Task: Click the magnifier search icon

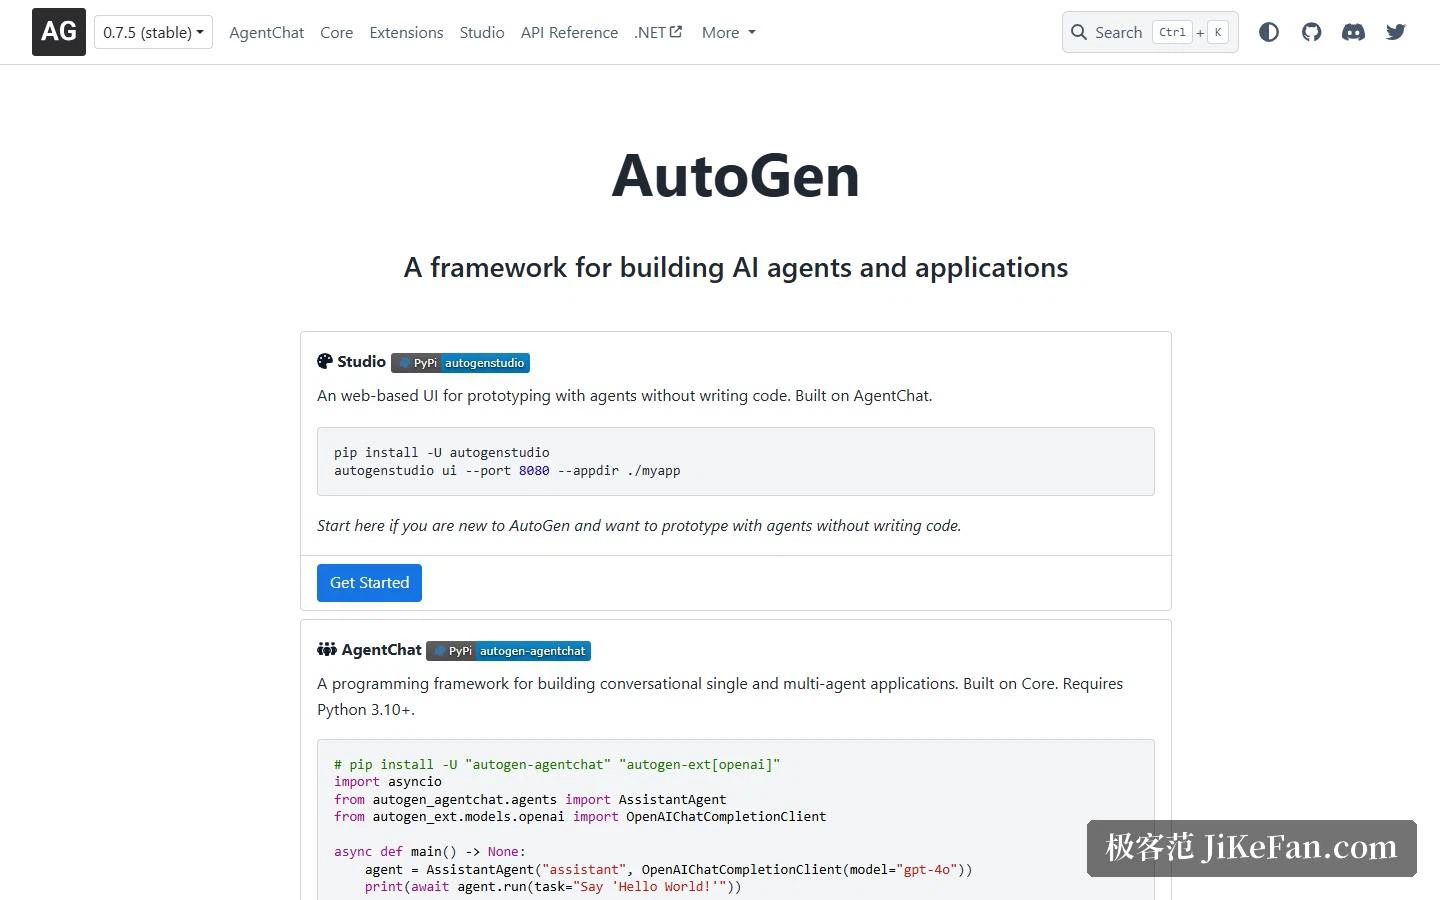Action: coord(1079,32)
